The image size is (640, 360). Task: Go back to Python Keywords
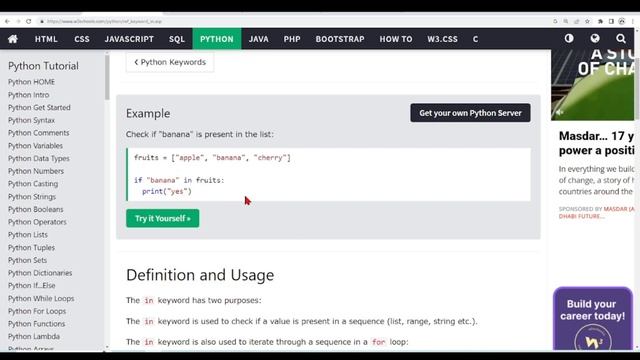point(170,62)
